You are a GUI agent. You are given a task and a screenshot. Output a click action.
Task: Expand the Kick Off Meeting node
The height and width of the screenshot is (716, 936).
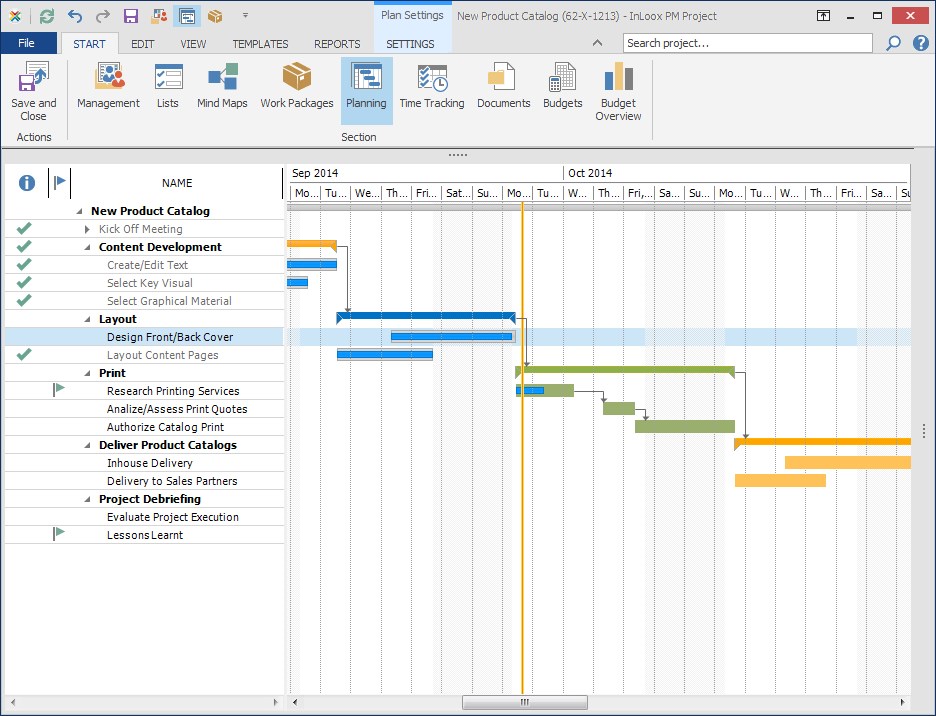point(87,229)
